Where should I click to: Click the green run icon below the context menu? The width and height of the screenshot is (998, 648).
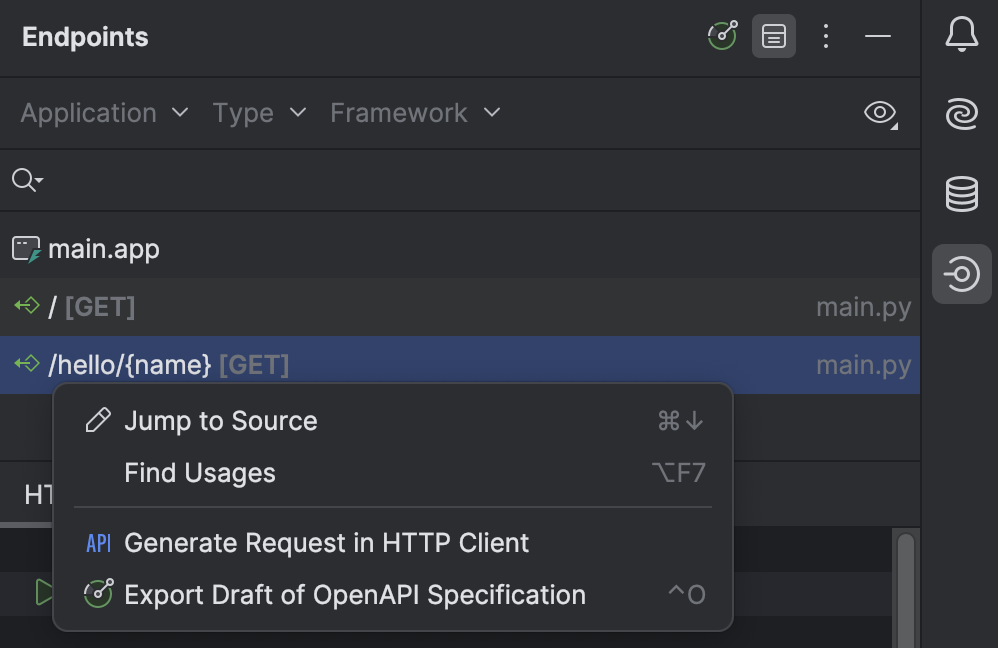(x=44, y=592)
